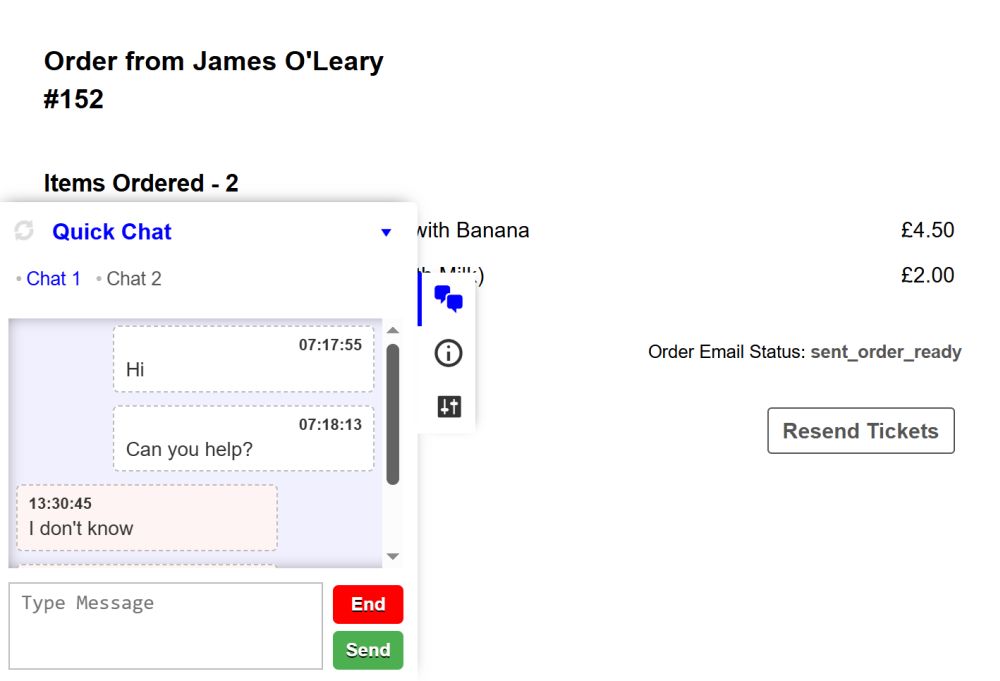Click the green Send button
Image resolution: width=1000 pixels, height=681 pixels.
click(368, 650)
